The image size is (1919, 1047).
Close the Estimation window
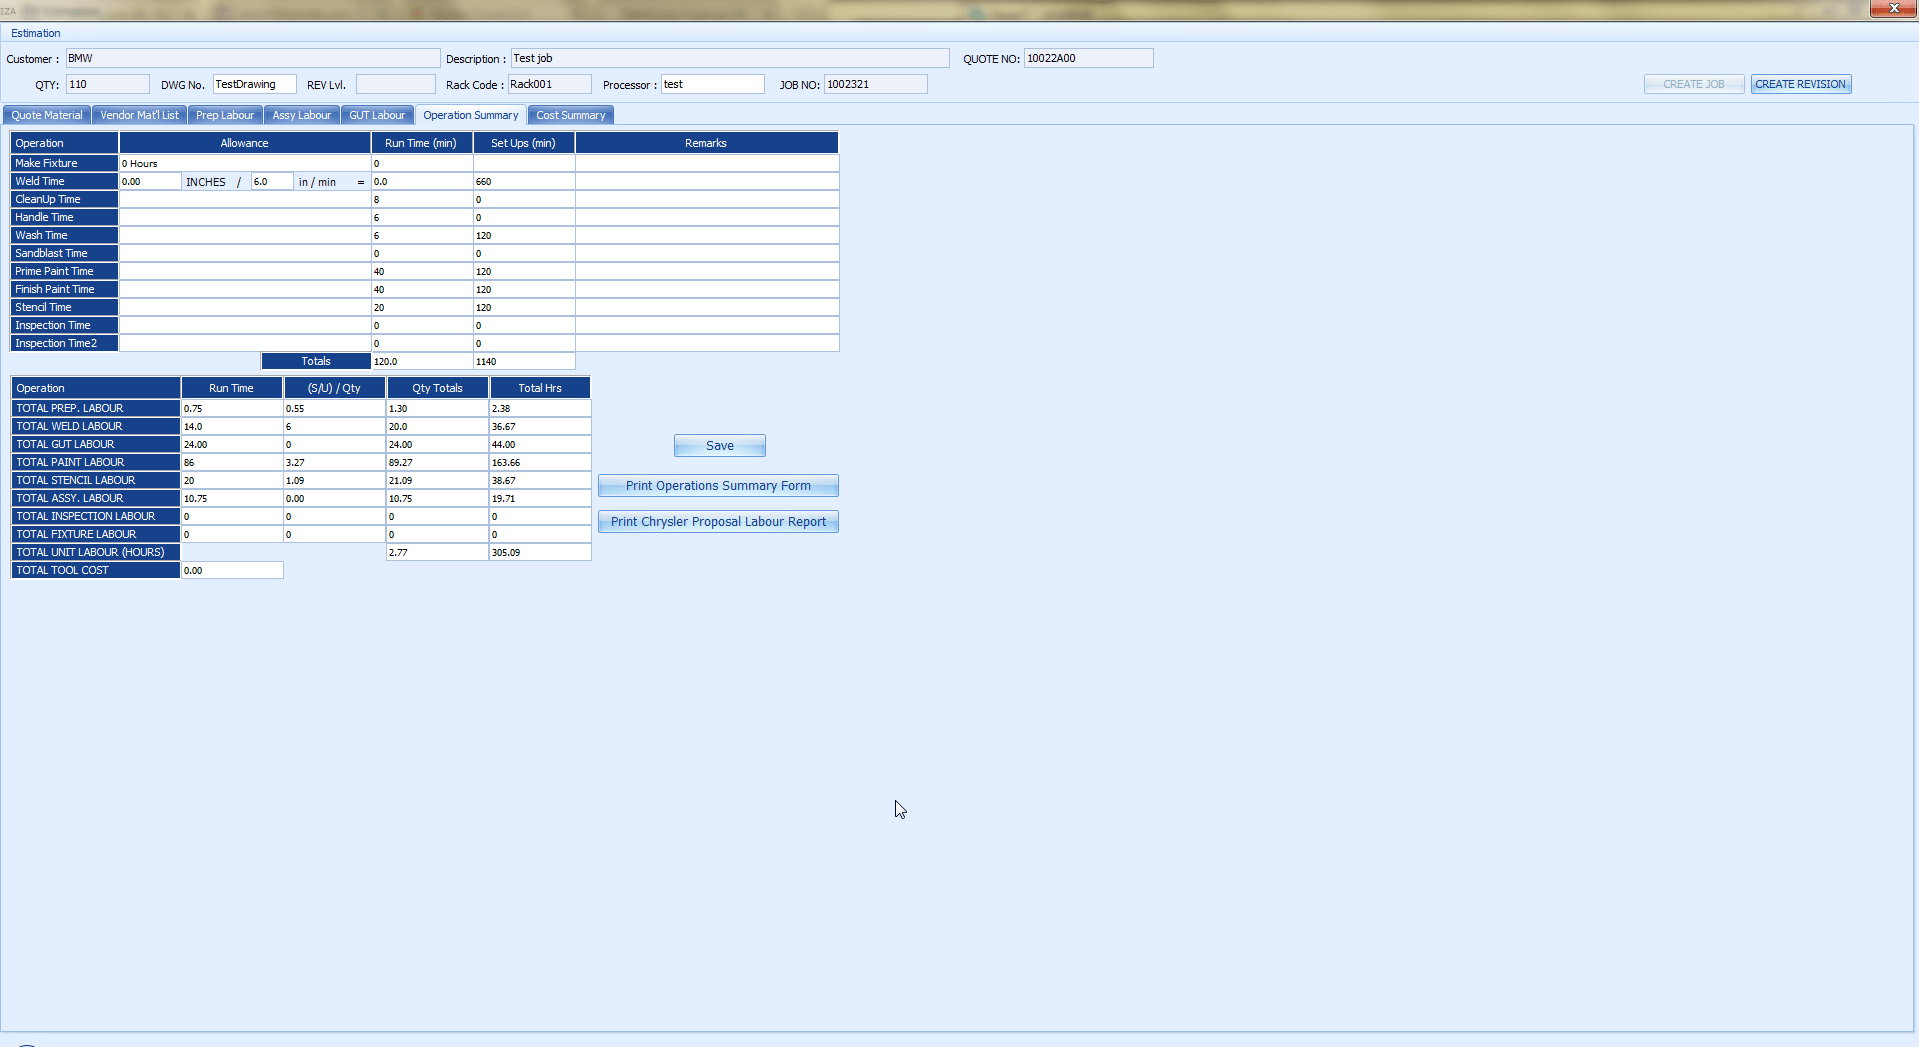pyautogui.click(x=1893, y=8)
